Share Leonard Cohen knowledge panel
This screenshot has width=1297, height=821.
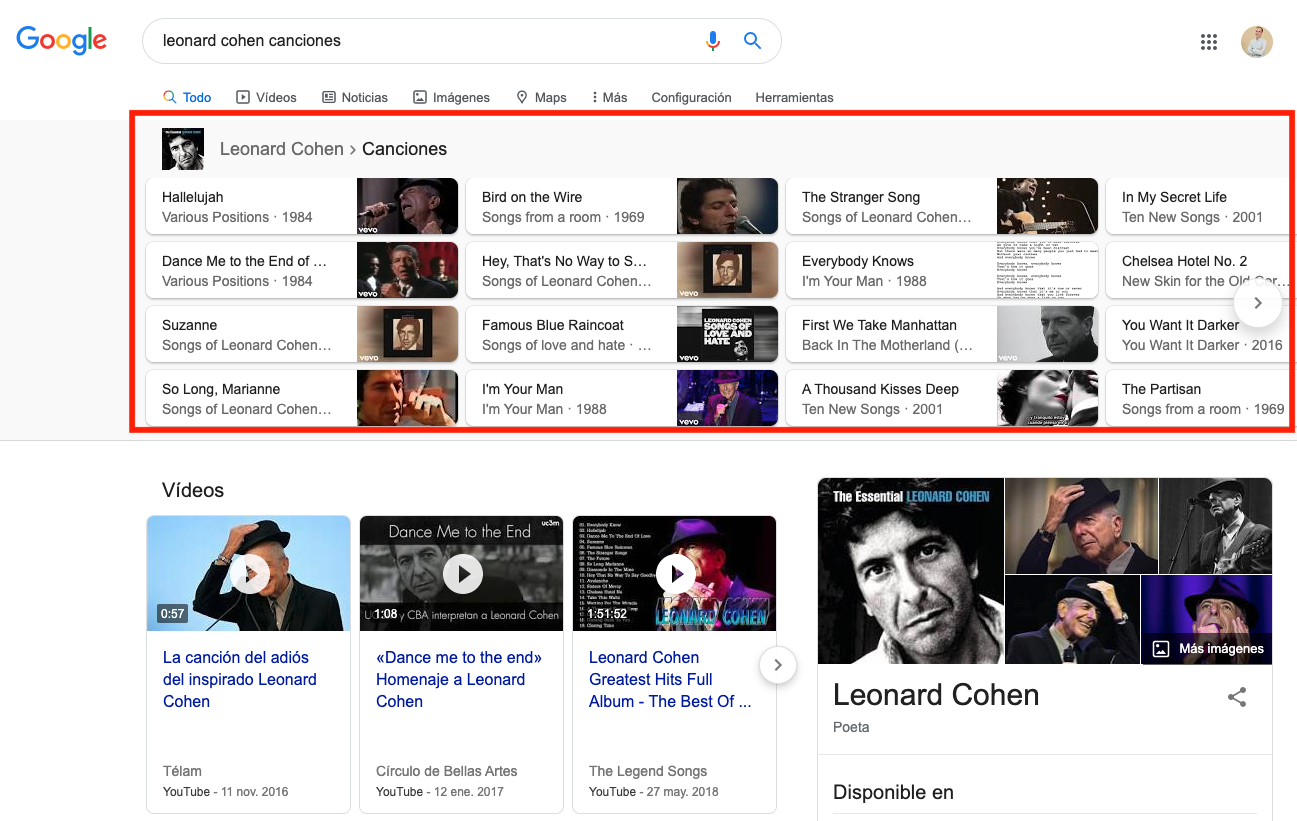tap(1237, 697)
